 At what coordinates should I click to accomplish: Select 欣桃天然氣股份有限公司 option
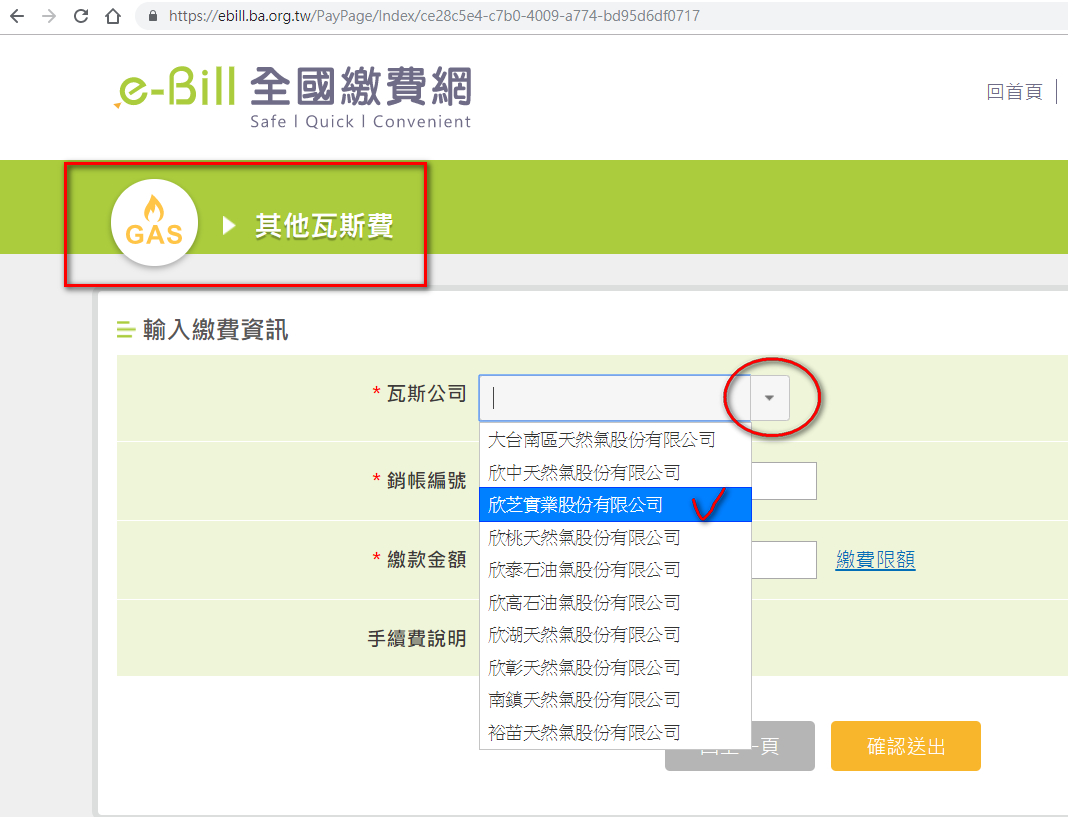click(584, 537)
